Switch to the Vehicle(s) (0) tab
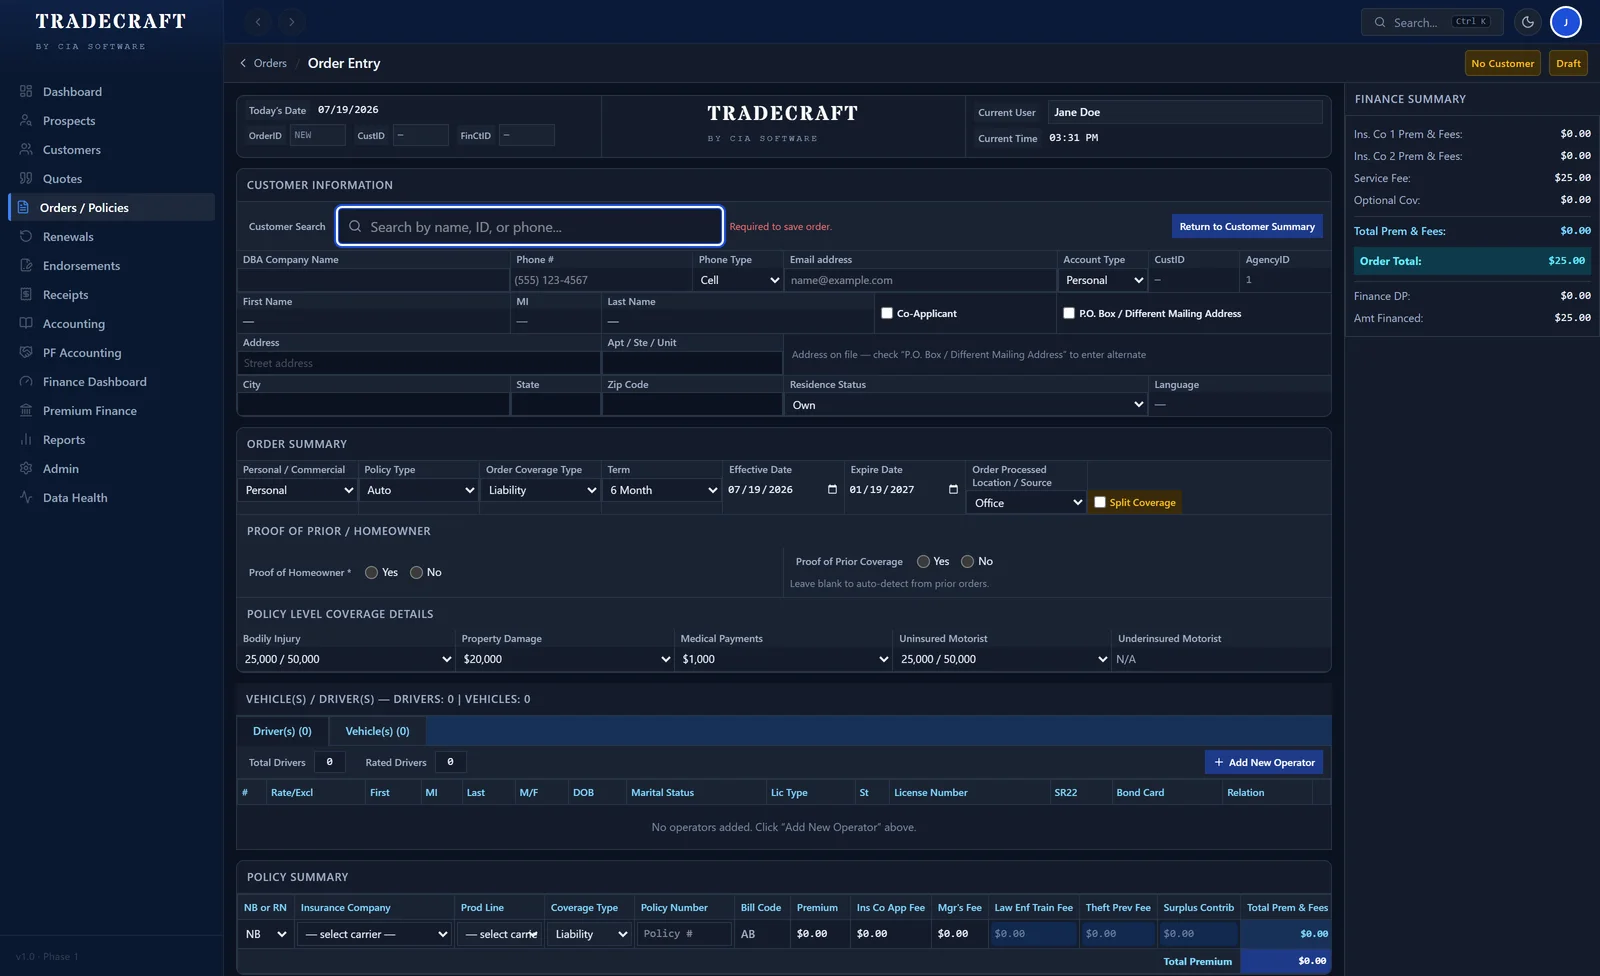 click(377, 731)
